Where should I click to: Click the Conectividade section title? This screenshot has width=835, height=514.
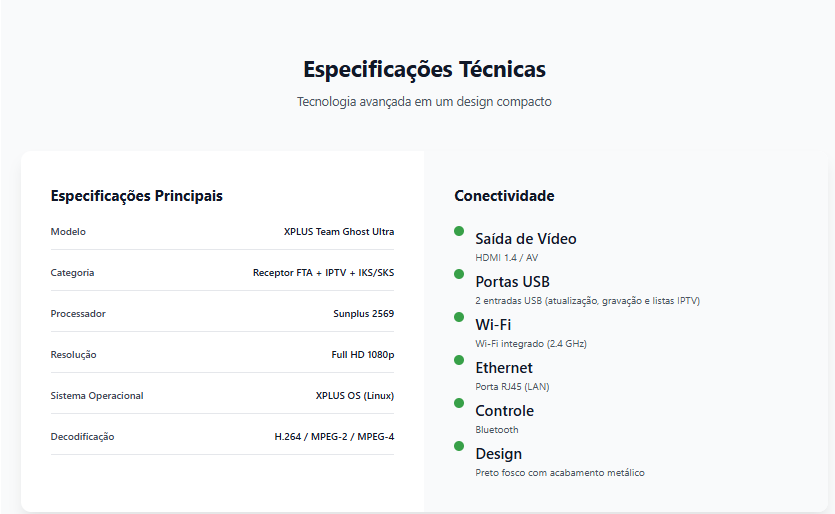[504, 196]
